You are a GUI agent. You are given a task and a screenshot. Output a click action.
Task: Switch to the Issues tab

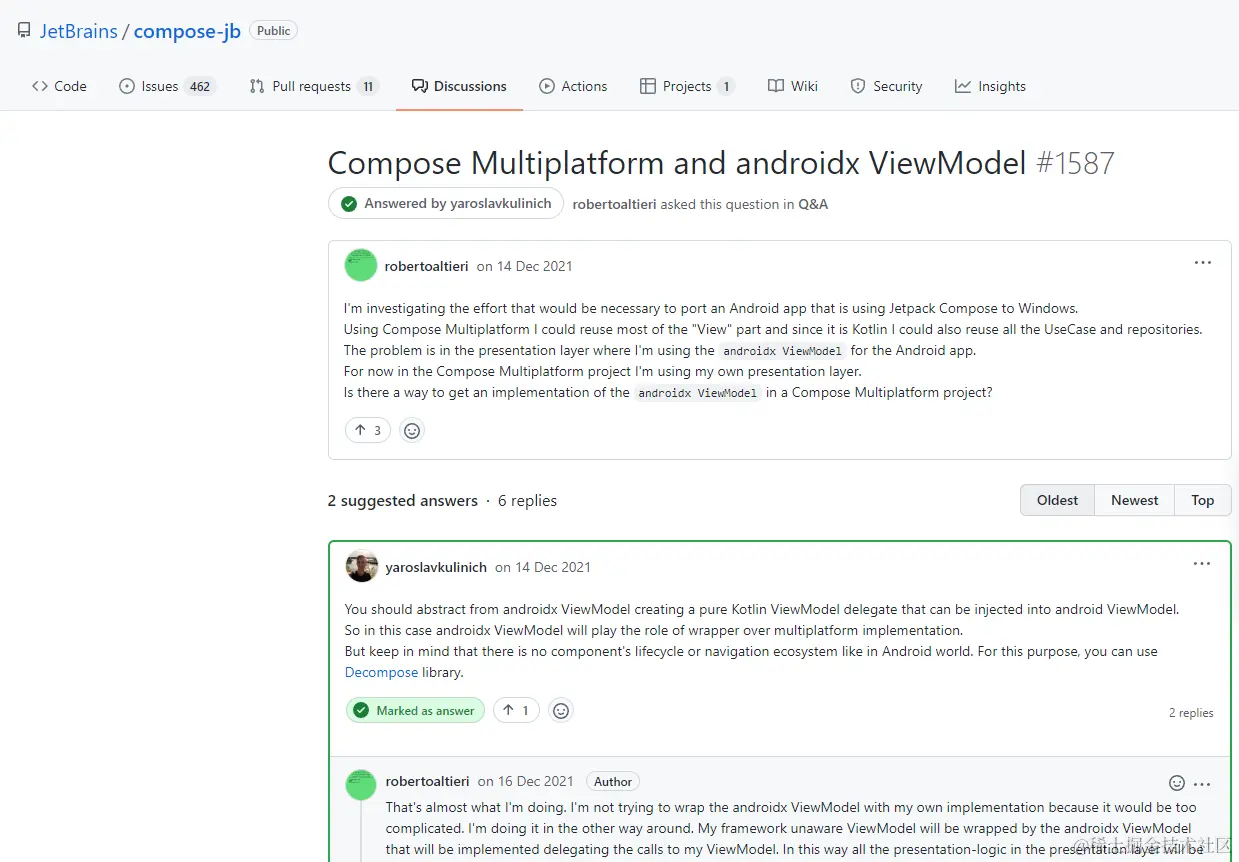pyautogui.click(x=166, y=86)
